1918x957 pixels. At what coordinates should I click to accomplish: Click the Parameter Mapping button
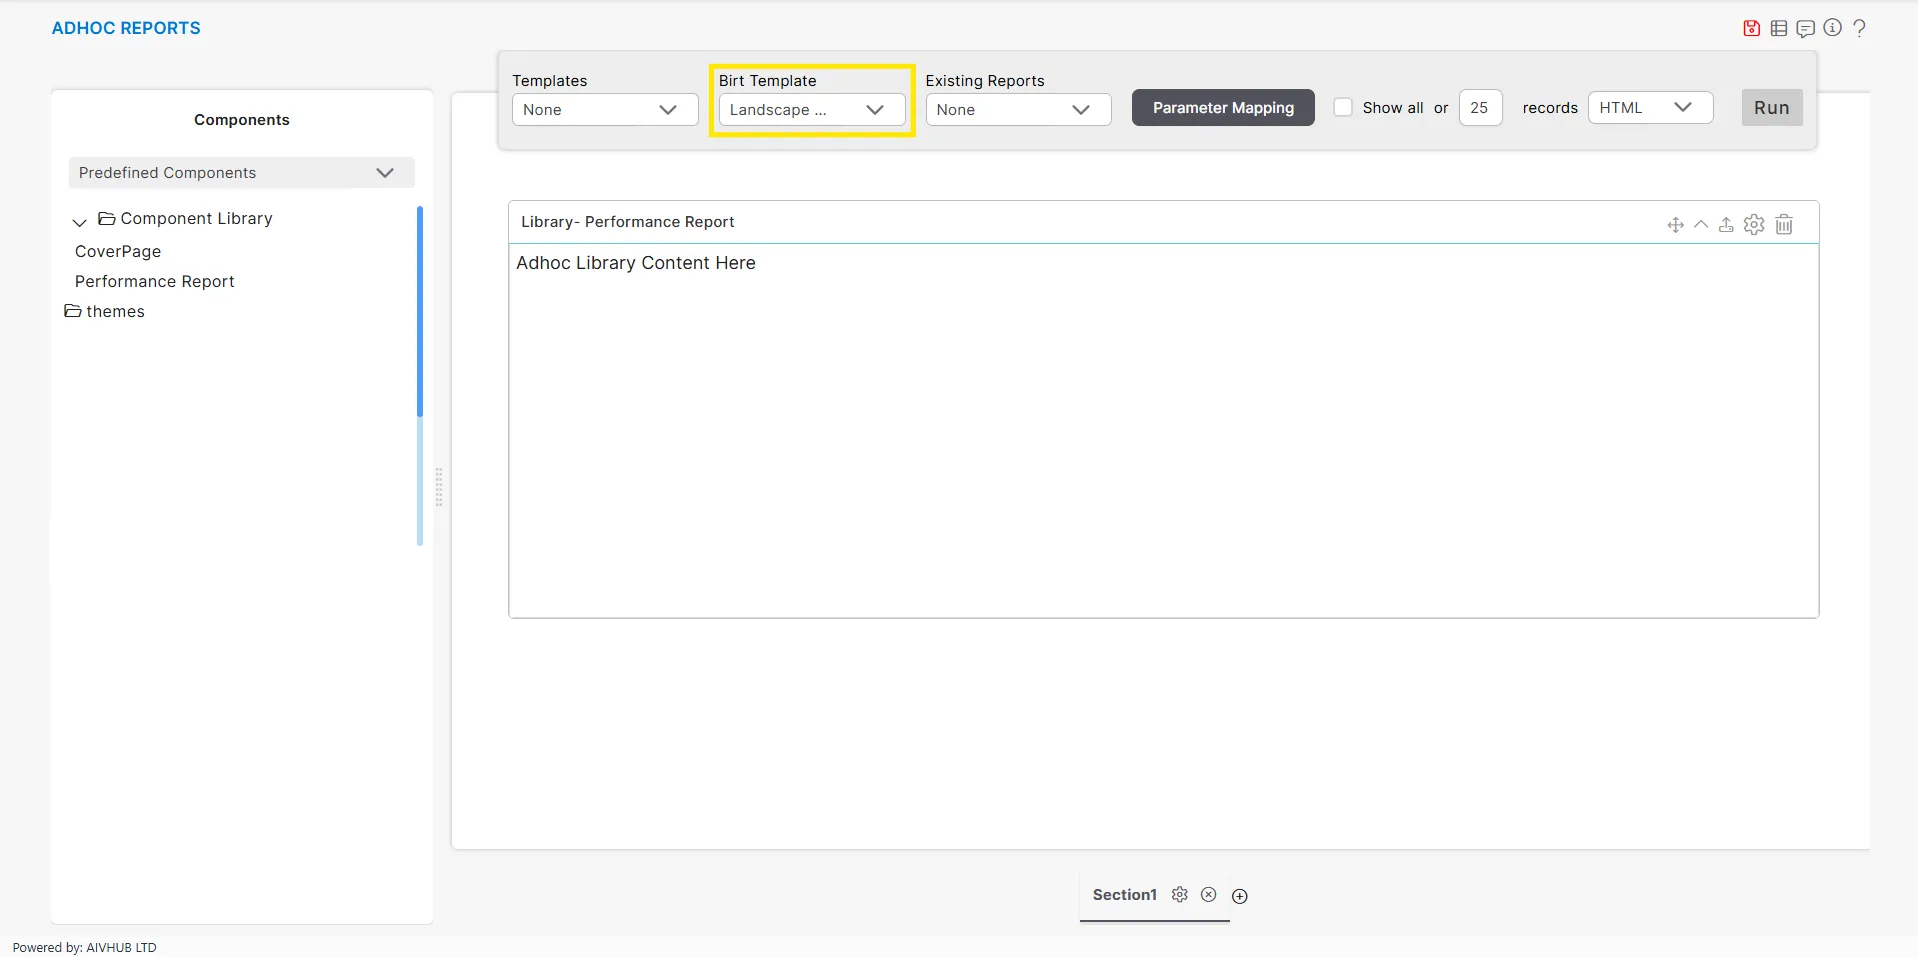coord(1222,108)
